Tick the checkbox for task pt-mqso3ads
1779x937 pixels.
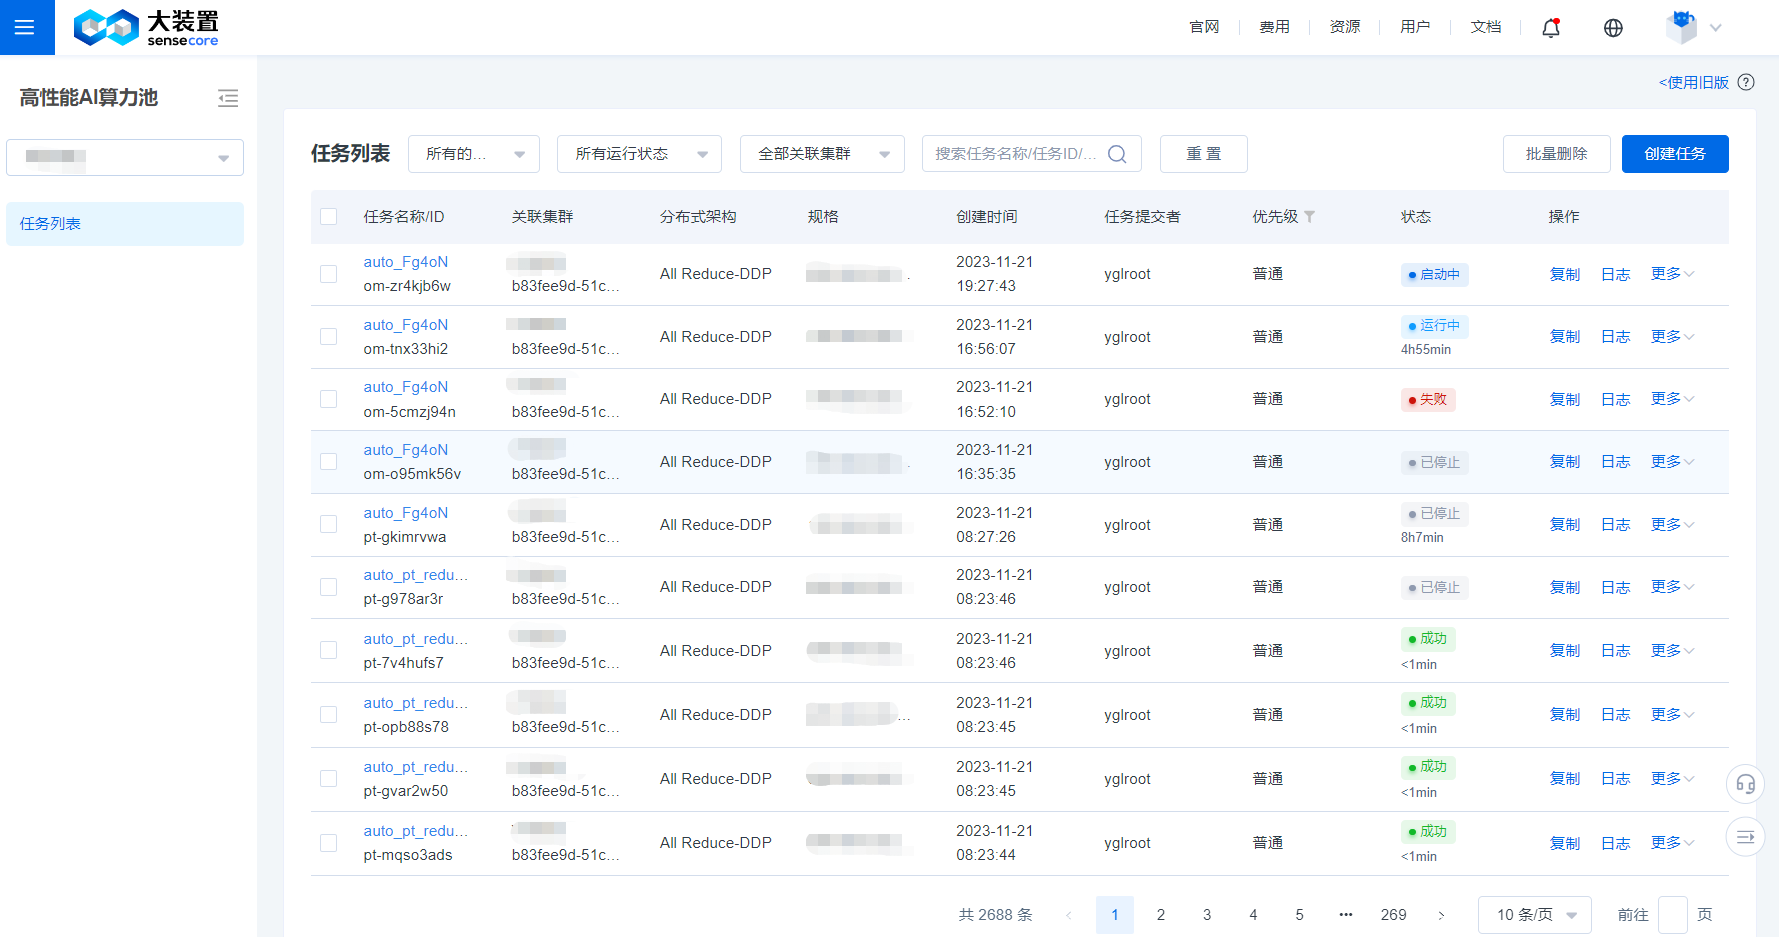[329, 843]
